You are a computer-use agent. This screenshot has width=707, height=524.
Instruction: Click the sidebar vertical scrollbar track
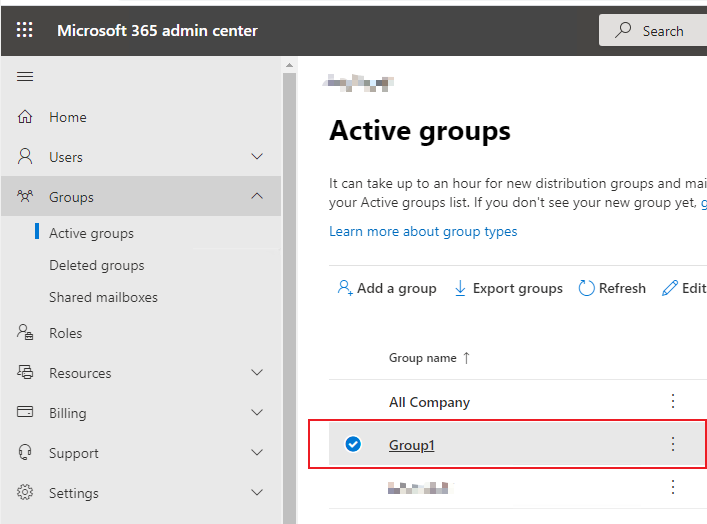point(289,298)
